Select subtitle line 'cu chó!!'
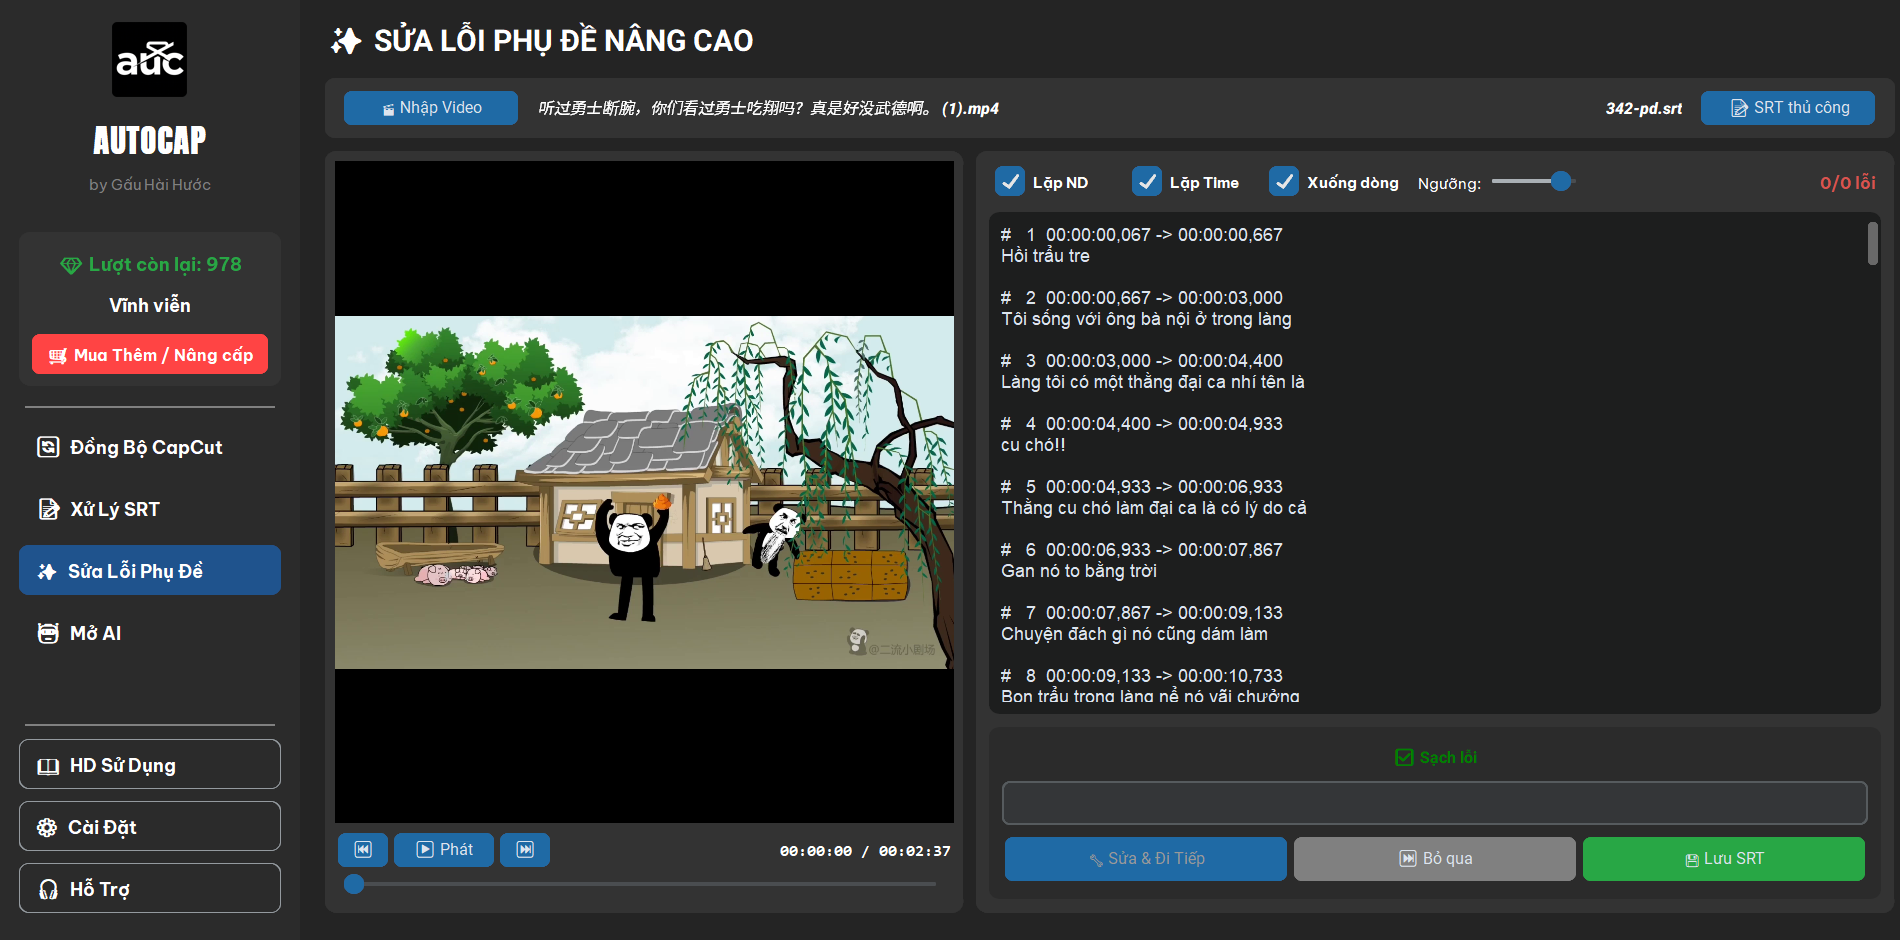Viewport: 1900px width, 940px height. coord(1033,445)
